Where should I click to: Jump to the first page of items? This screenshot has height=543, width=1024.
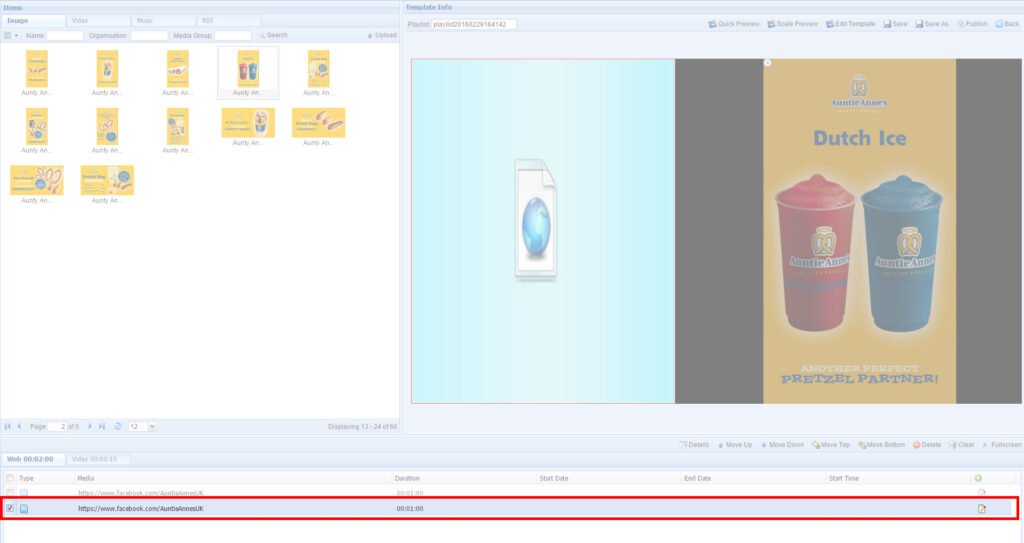click(8, 426)
